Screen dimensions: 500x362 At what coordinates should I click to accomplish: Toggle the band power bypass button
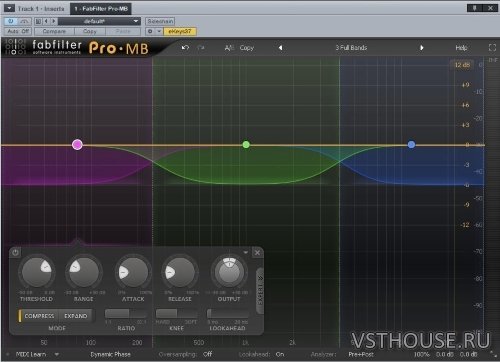15,253
